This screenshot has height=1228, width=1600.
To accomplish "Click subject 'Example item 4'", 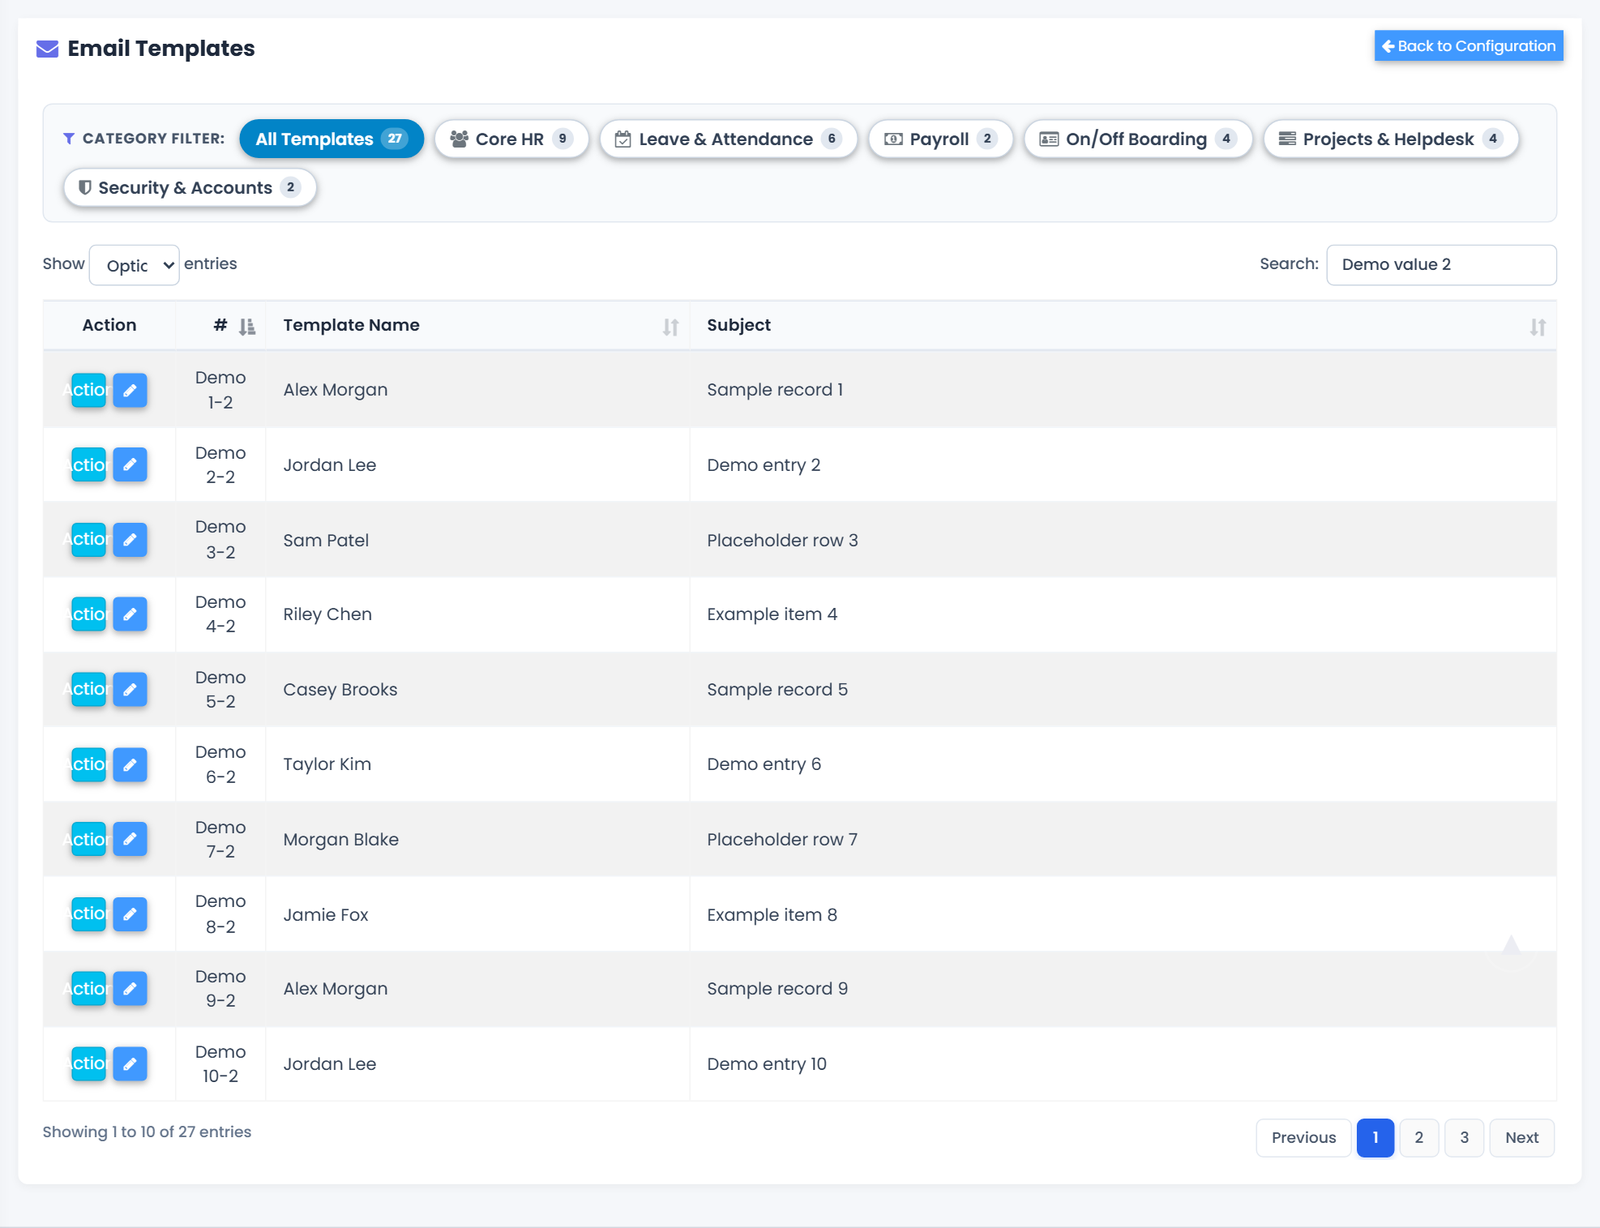I will click(772, 614).
